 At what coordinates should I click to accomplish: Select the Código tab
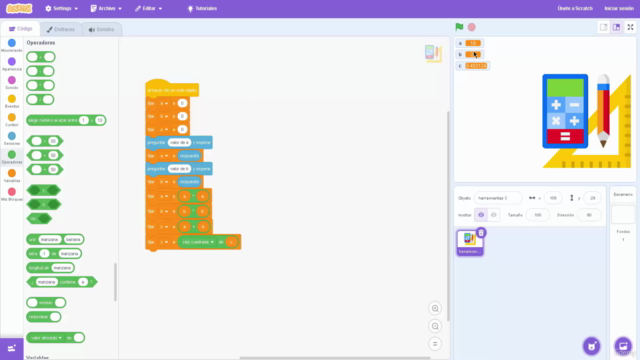[x=20, y=29]
